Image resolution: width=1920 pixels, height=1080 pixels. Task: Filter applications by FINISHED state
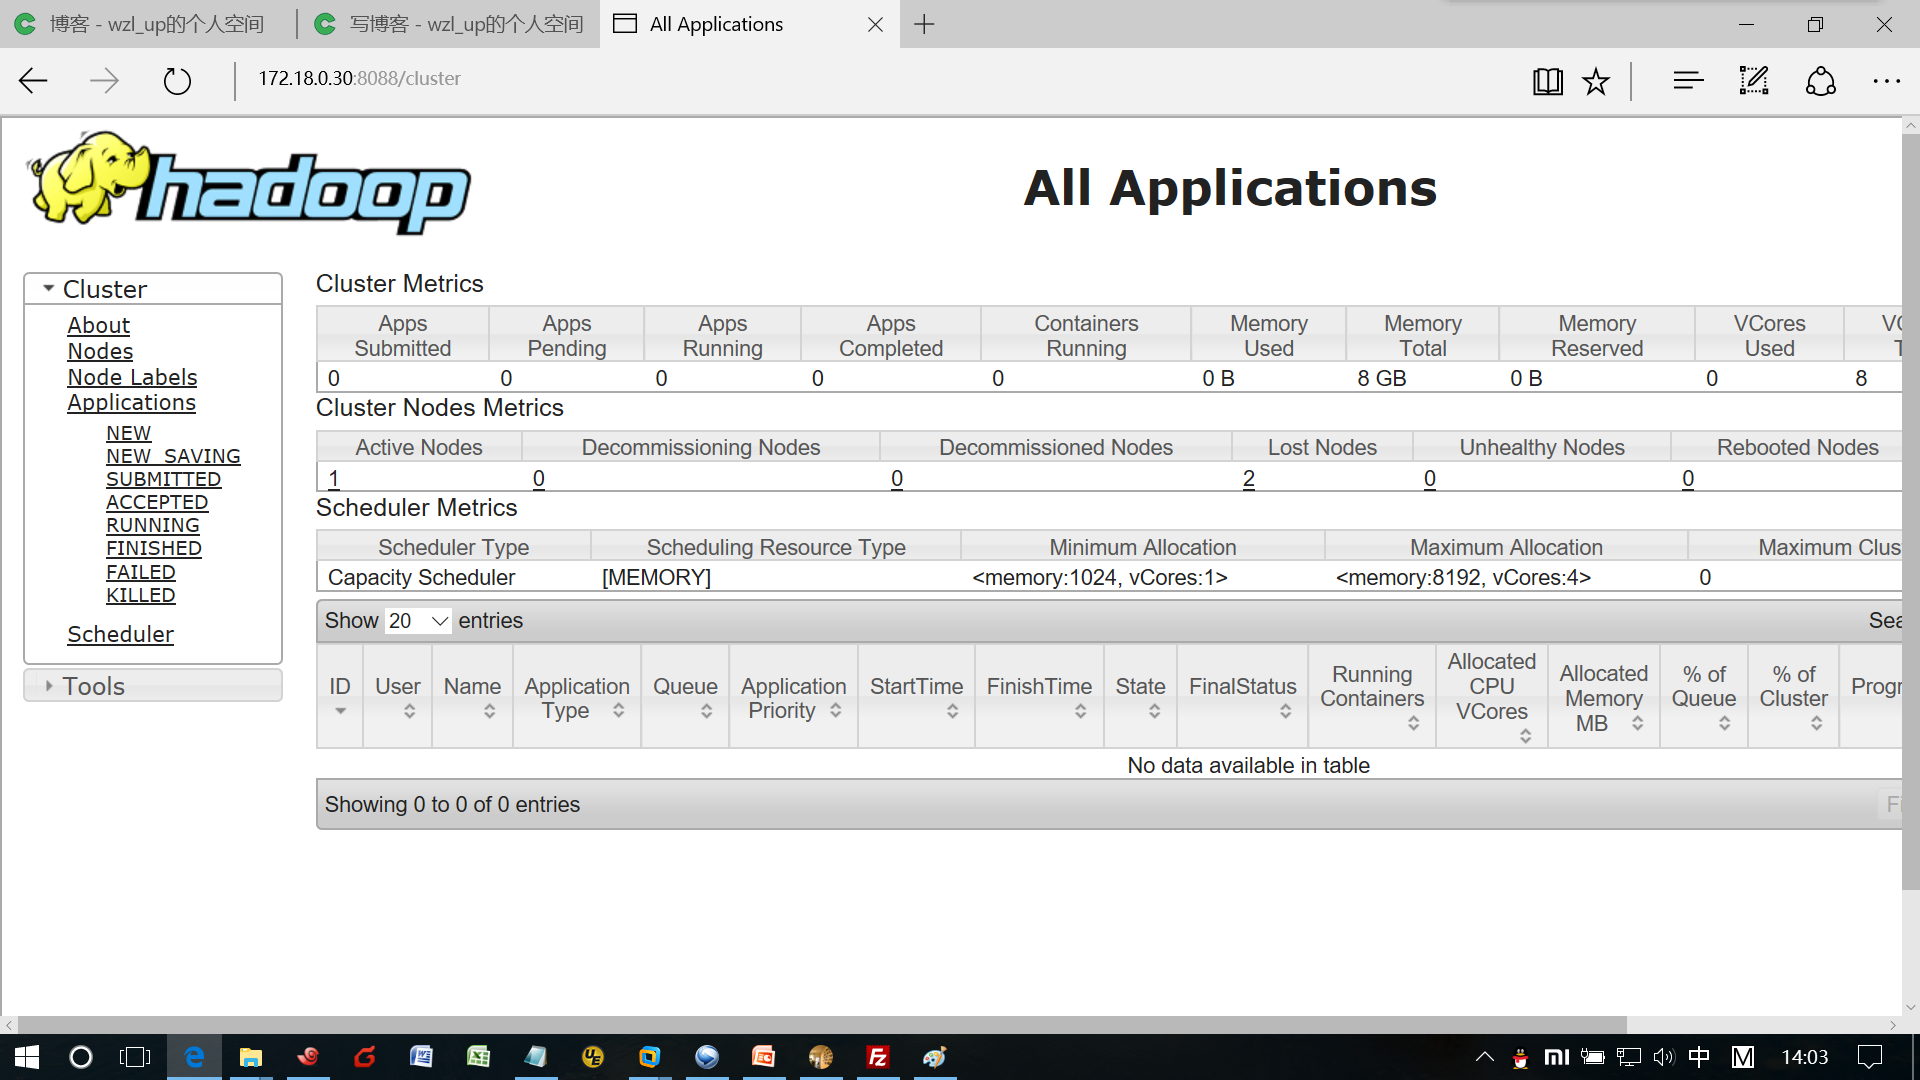click(x=154, y=548)
